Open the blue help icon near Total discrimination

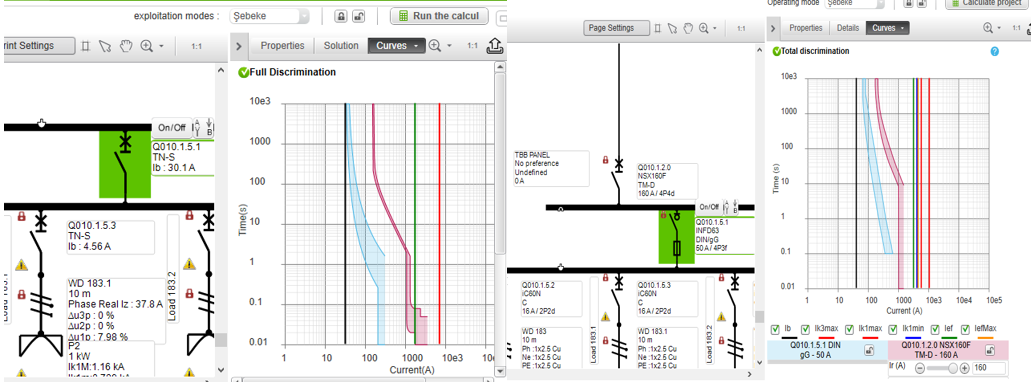point(994,51)
